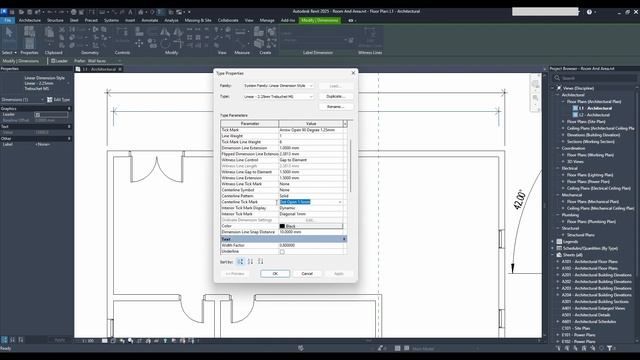The image size is (640, 360).
Task: Click the filter icon in bottom status bar
Action: point(609,348)
